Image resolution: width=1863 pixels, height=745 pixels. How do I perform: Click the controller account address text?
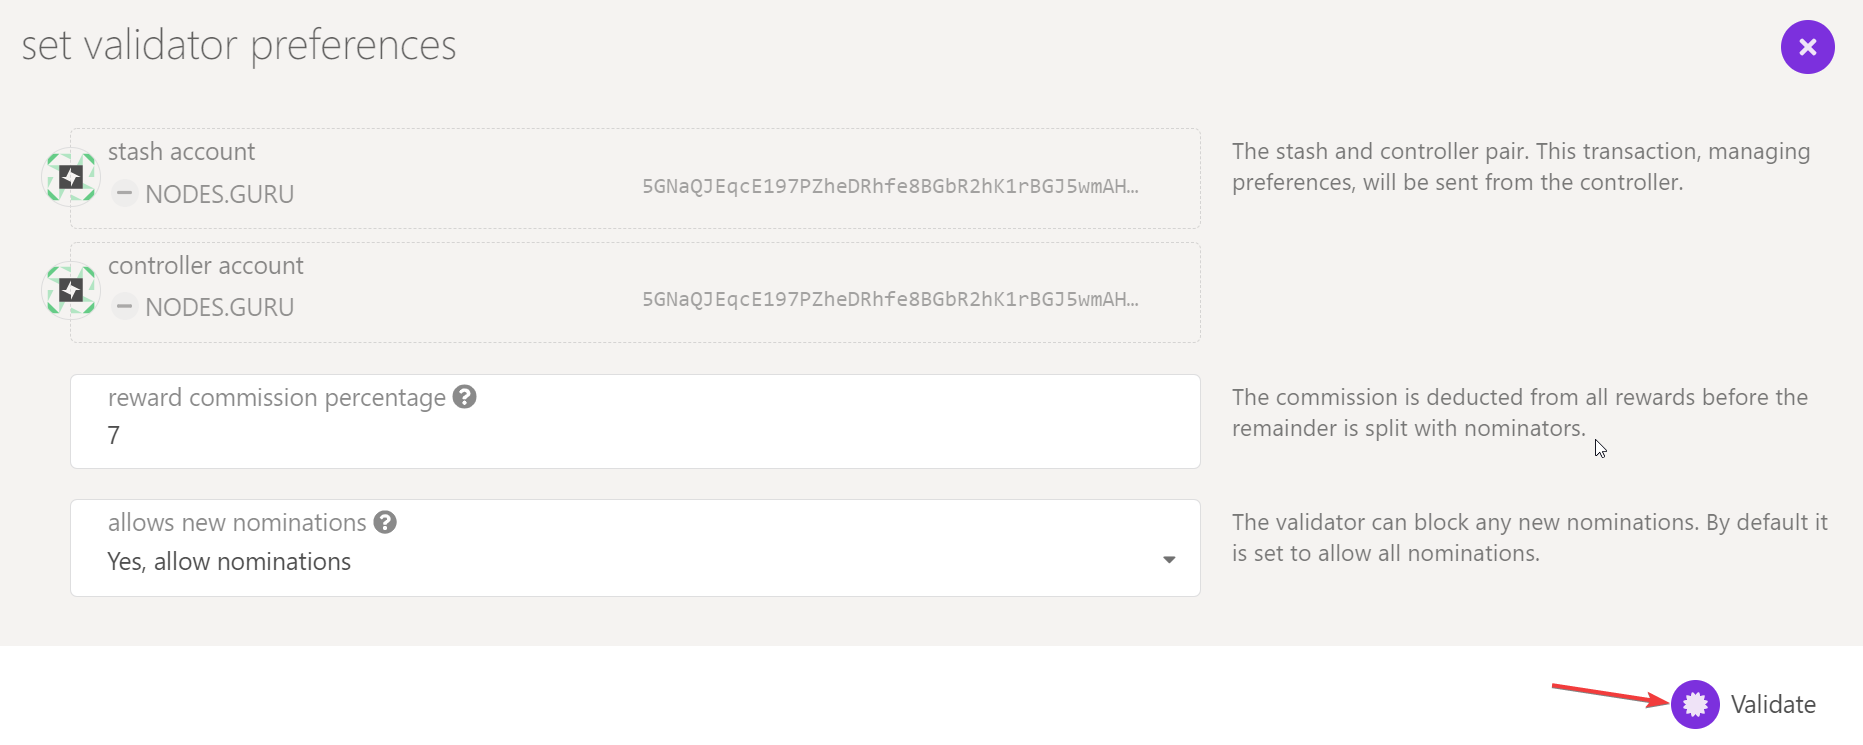(x=890, y=299)
